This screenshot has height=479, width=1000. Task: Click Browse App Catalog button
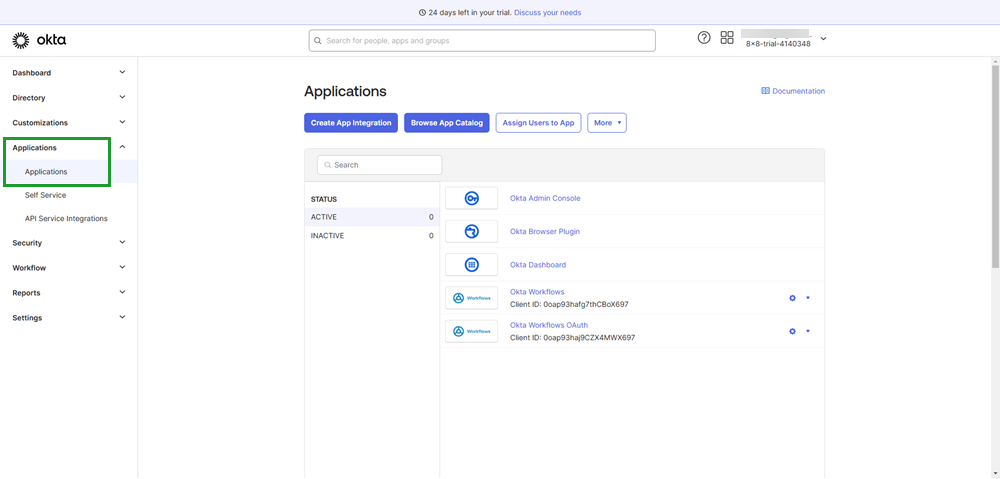[446, 123]
